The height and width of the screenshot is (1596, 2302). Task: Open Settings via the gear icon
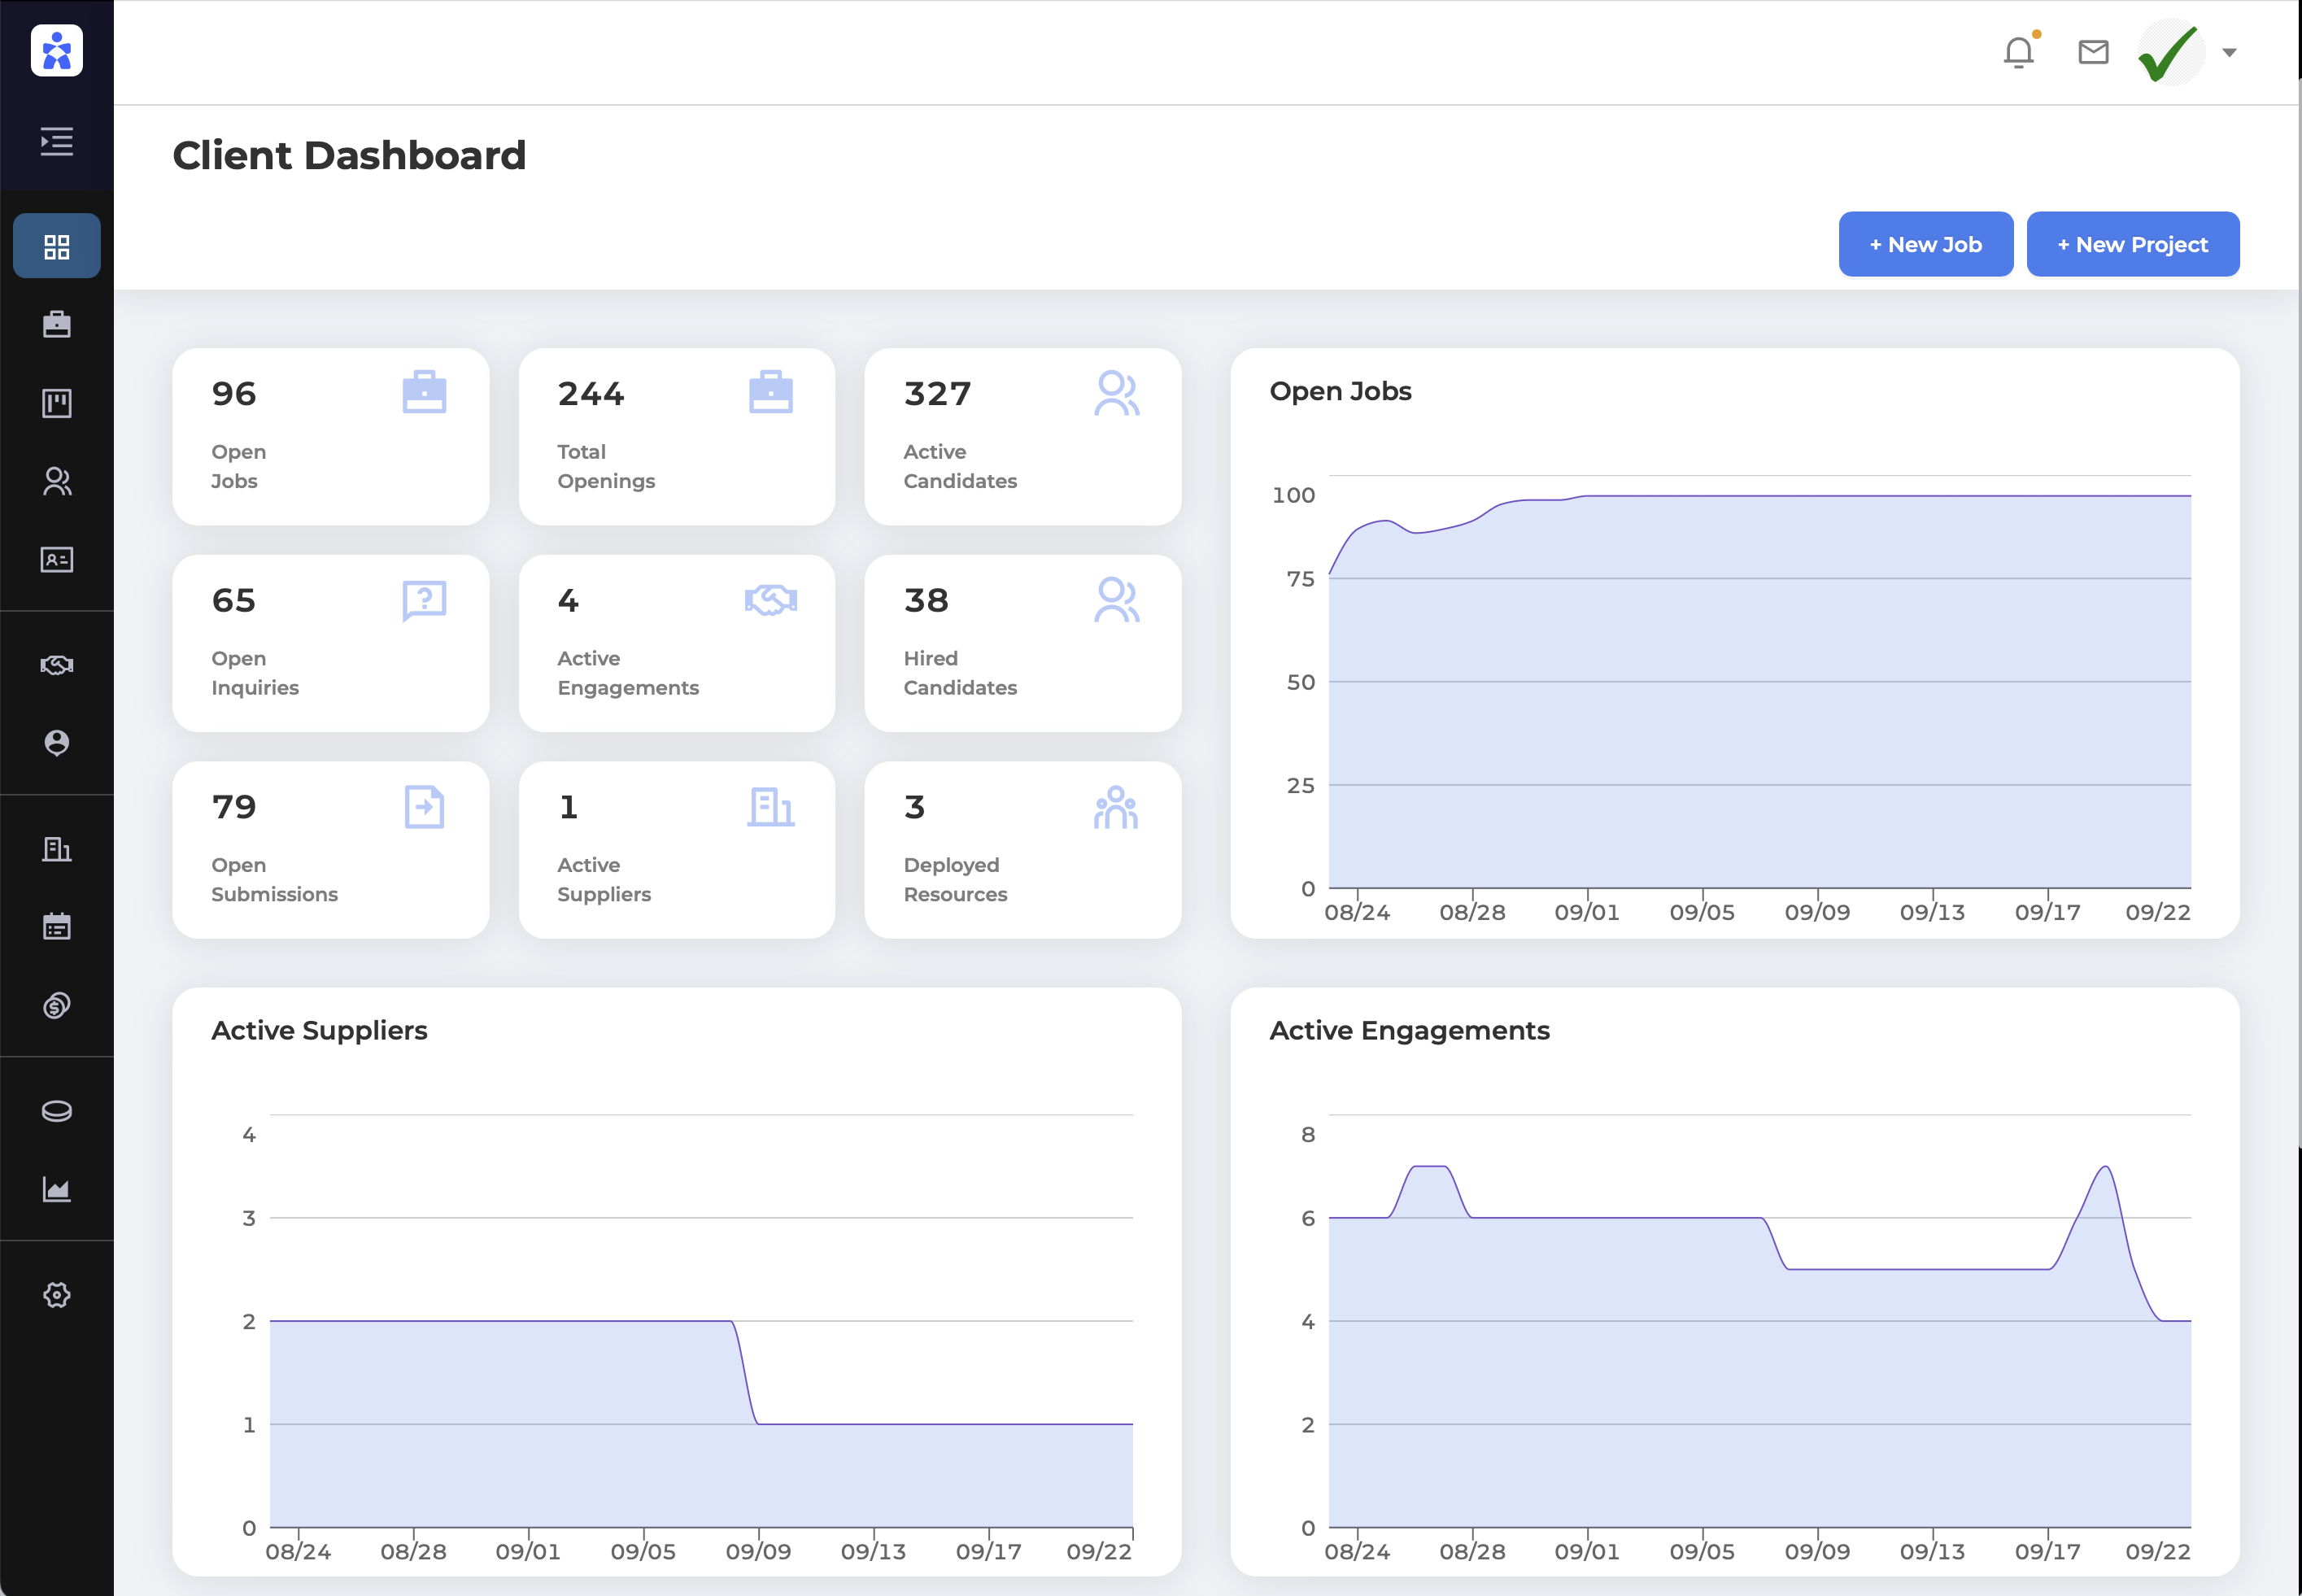[56, 1294]
